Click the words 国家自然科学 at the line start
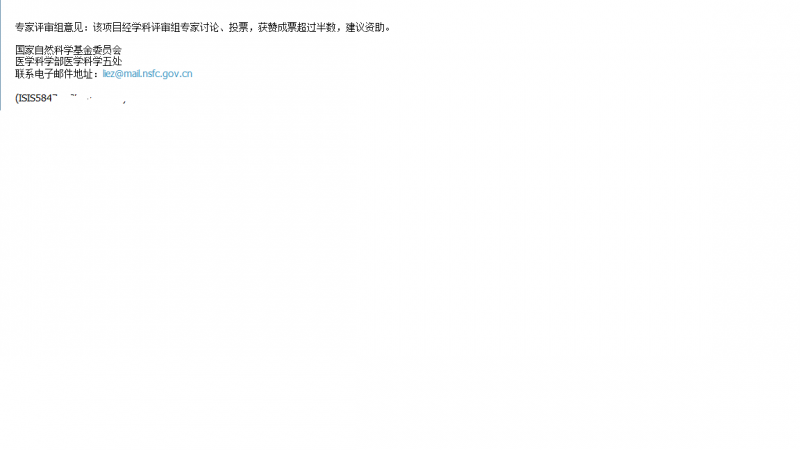The height and width of the screenshot is (450, 800). coord(44,50)
